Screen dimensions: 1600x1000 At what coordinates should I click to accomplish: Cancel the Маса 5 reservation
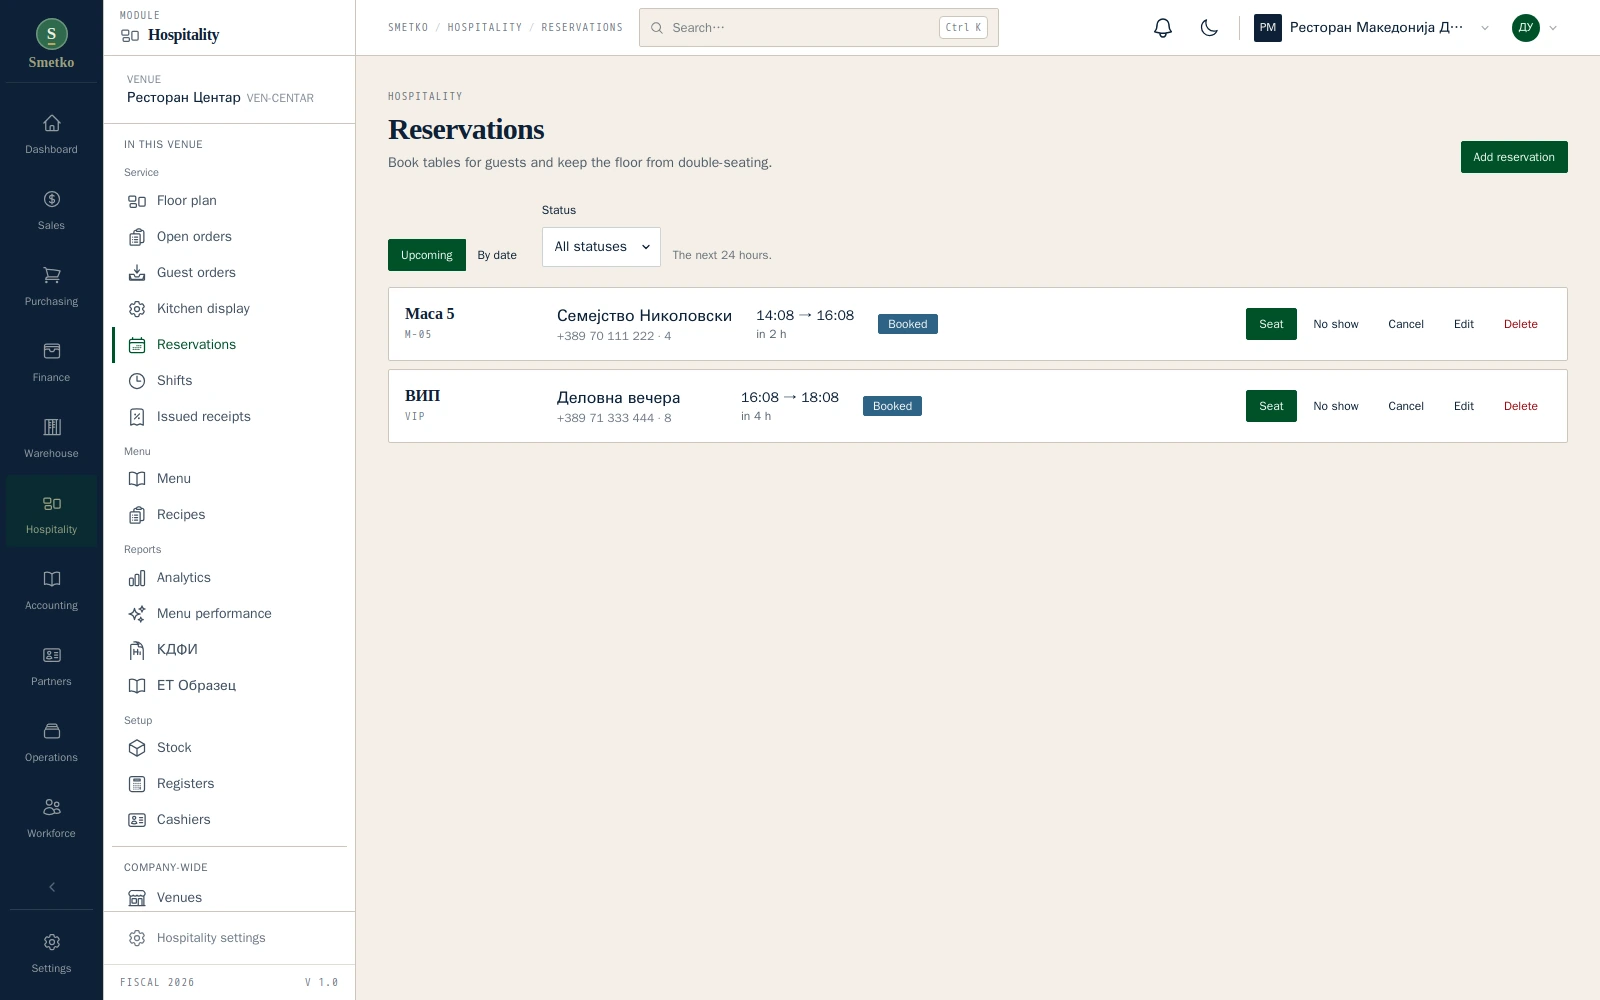pyautogui.click(x=1406, y=324)
